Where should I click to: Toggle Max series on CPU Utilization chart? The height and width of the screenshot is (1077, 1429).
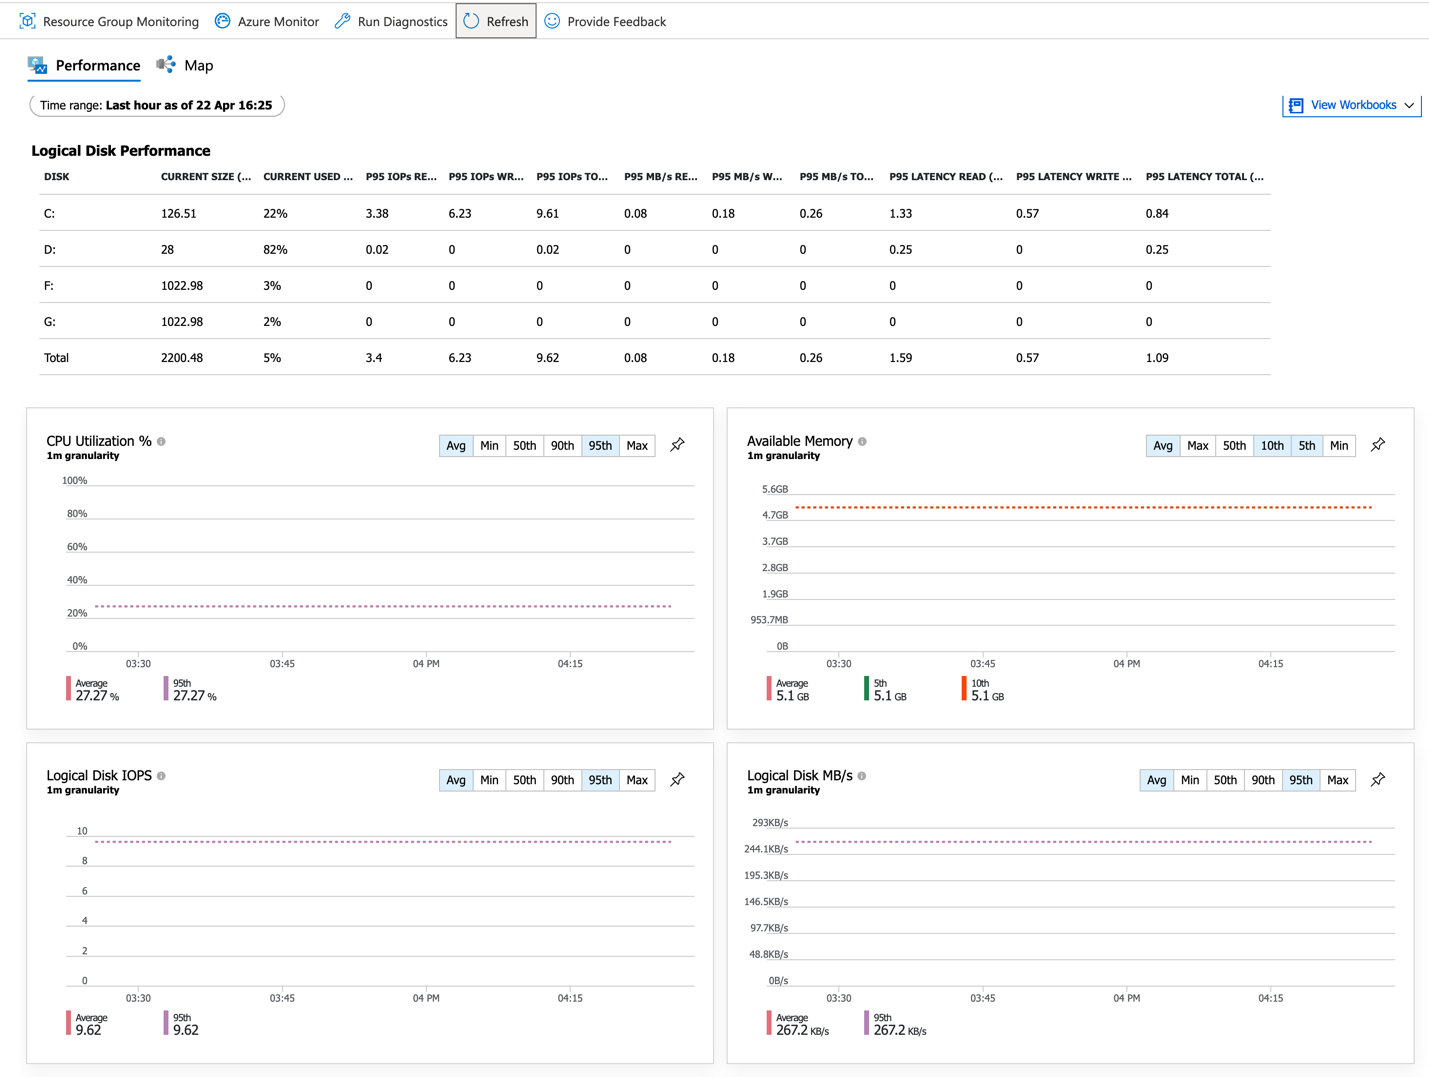coord(637,446)
